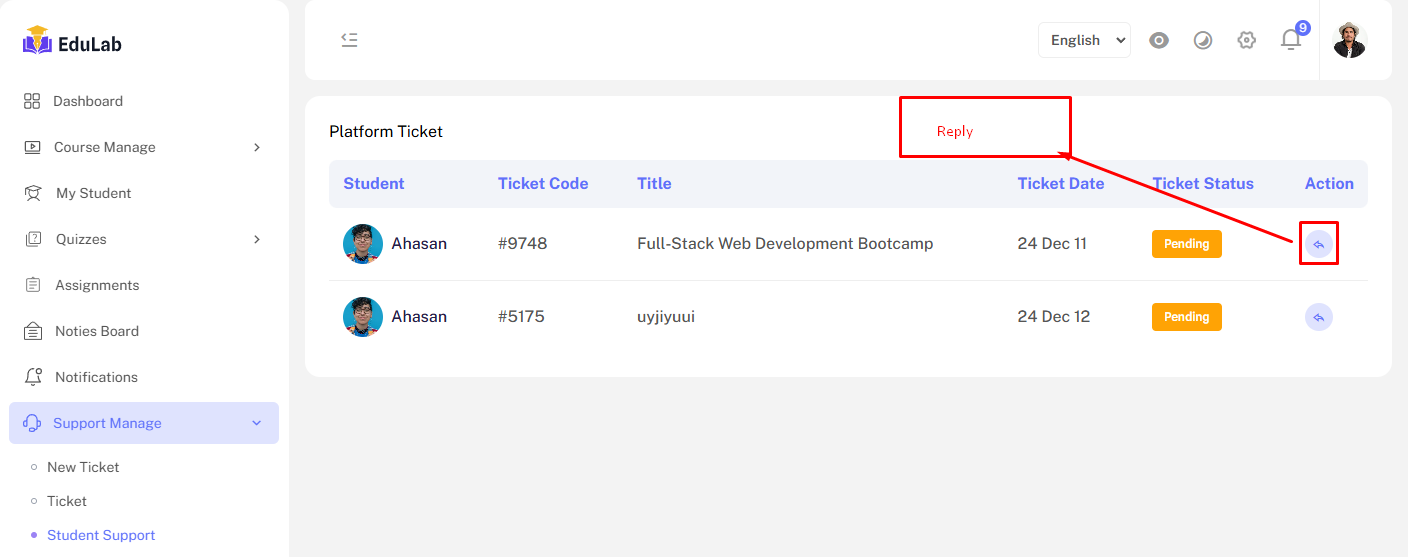Open the English language dropdown
Viewport: 1408px width, 557px height.
(1084, 40)
